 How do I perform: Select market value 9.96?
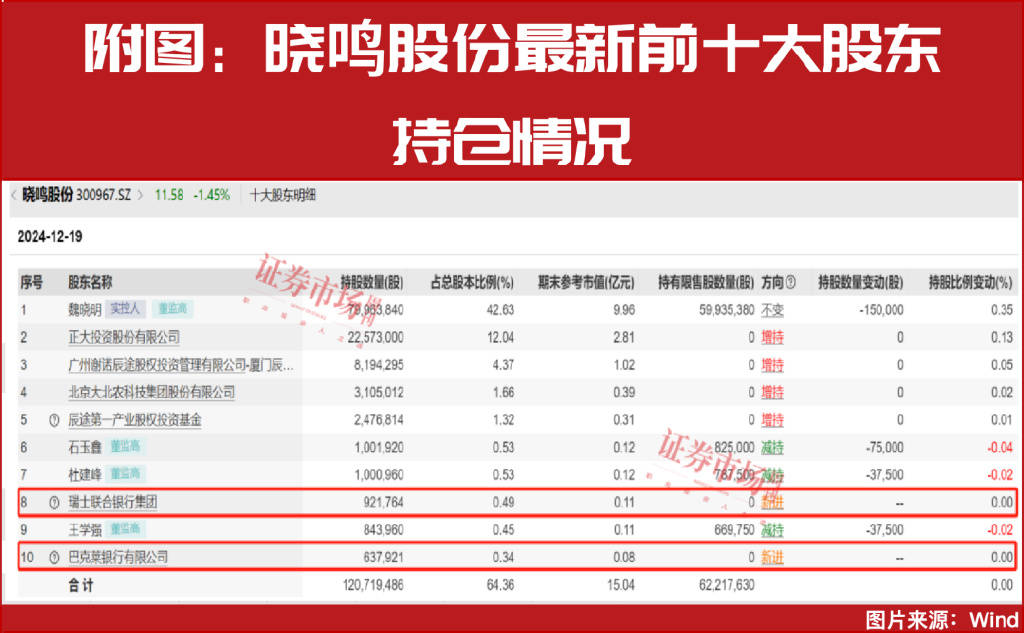point(624,310)
